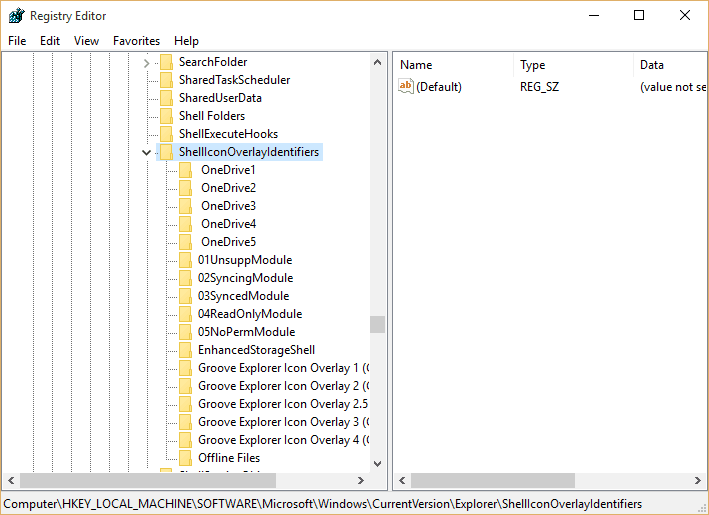Open the View menu
The width and height of the screenshot is (709, 515).
pyautogui.click(x=86, y=41)
